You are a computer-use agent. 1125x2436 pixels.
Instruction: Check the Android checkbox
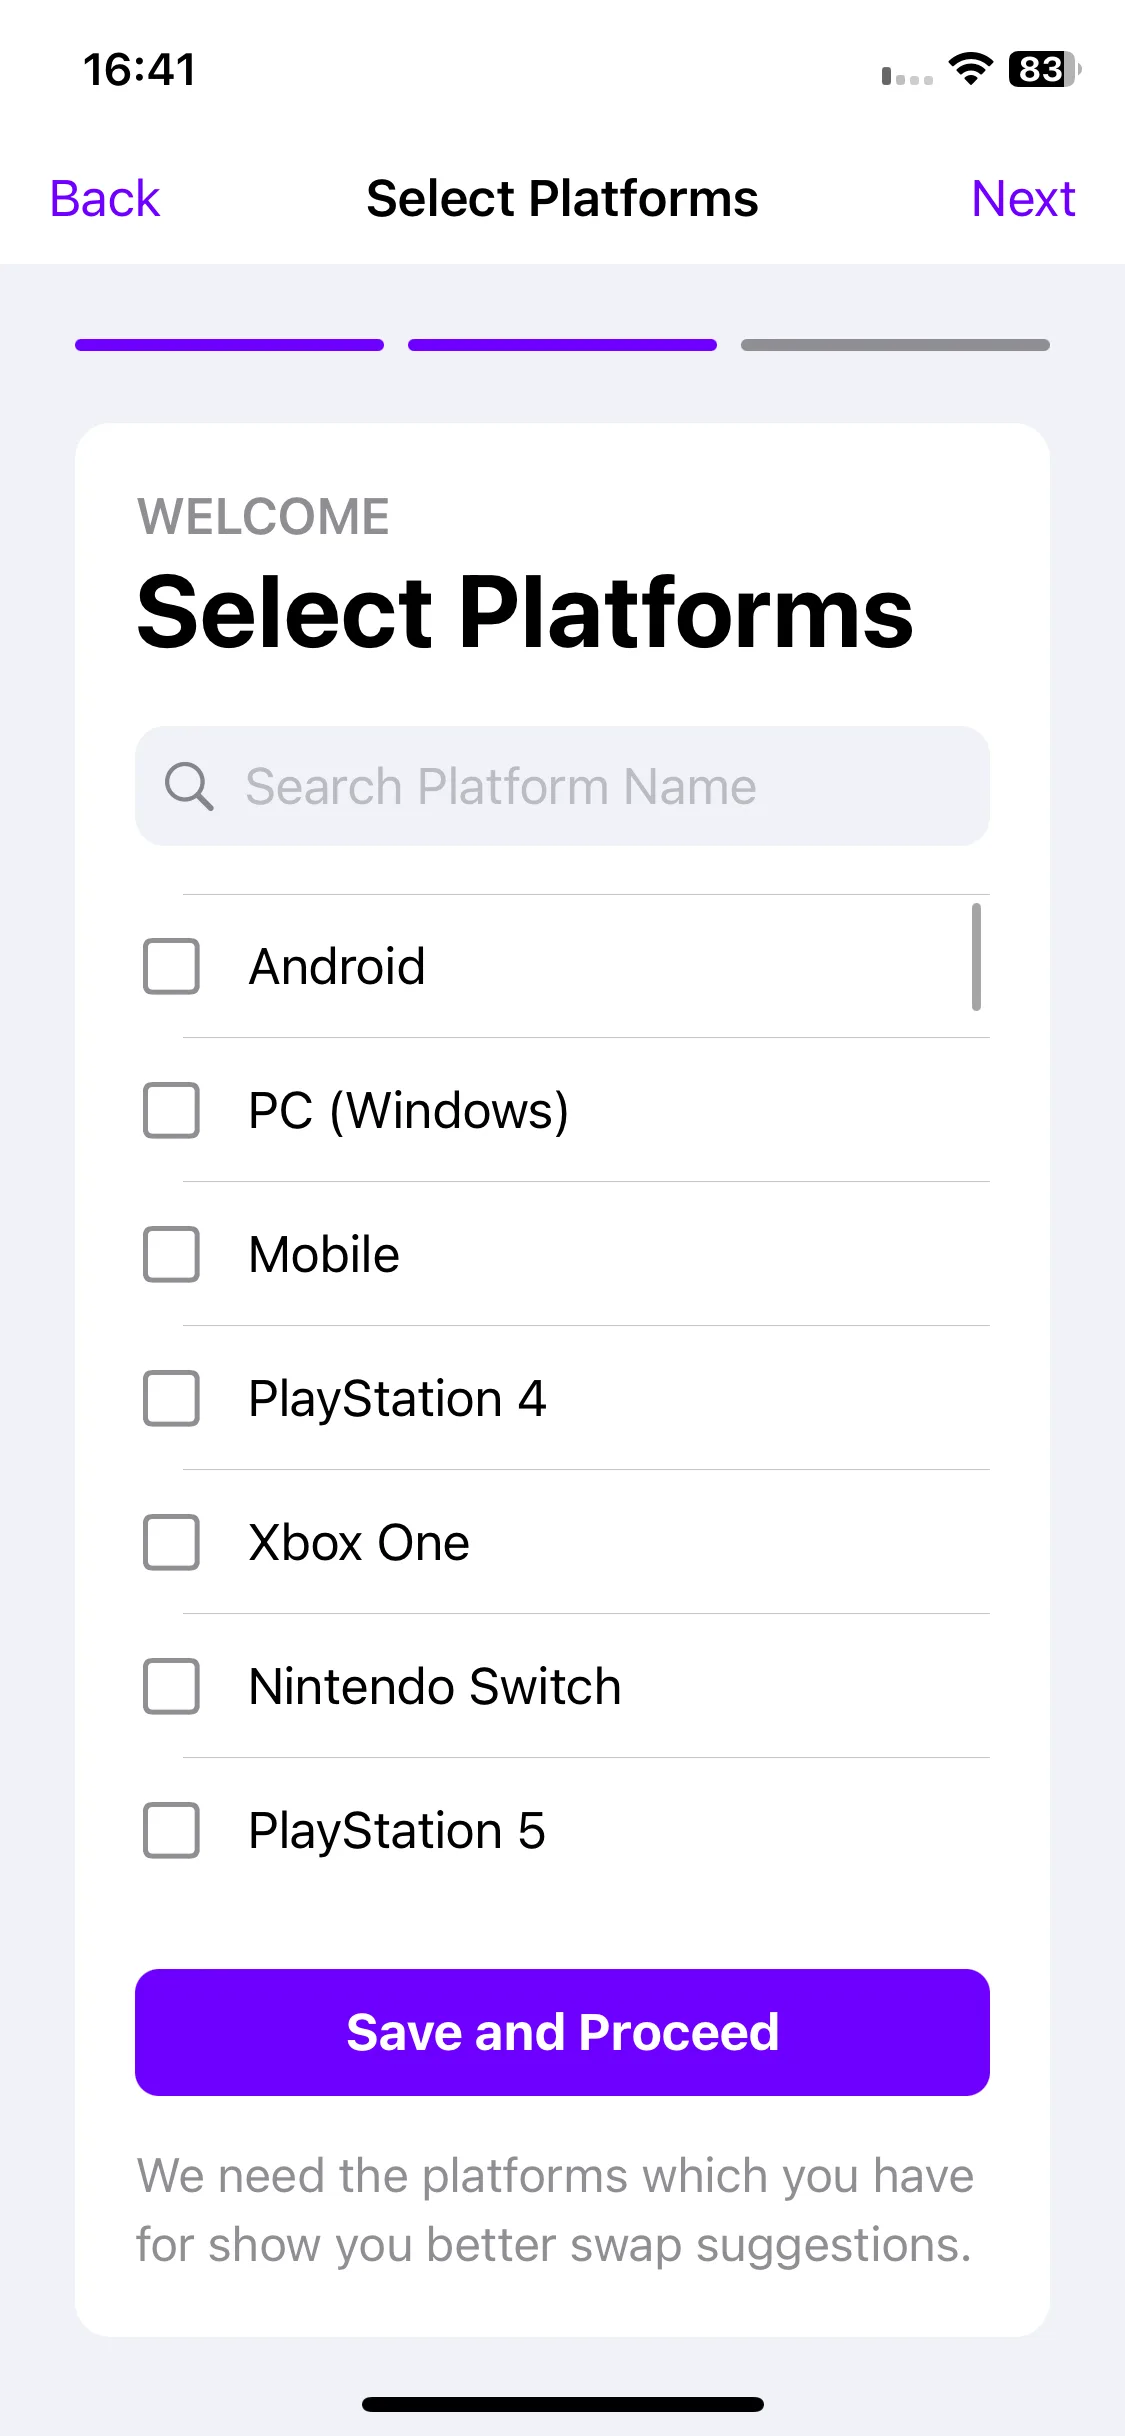coord(171,966)
